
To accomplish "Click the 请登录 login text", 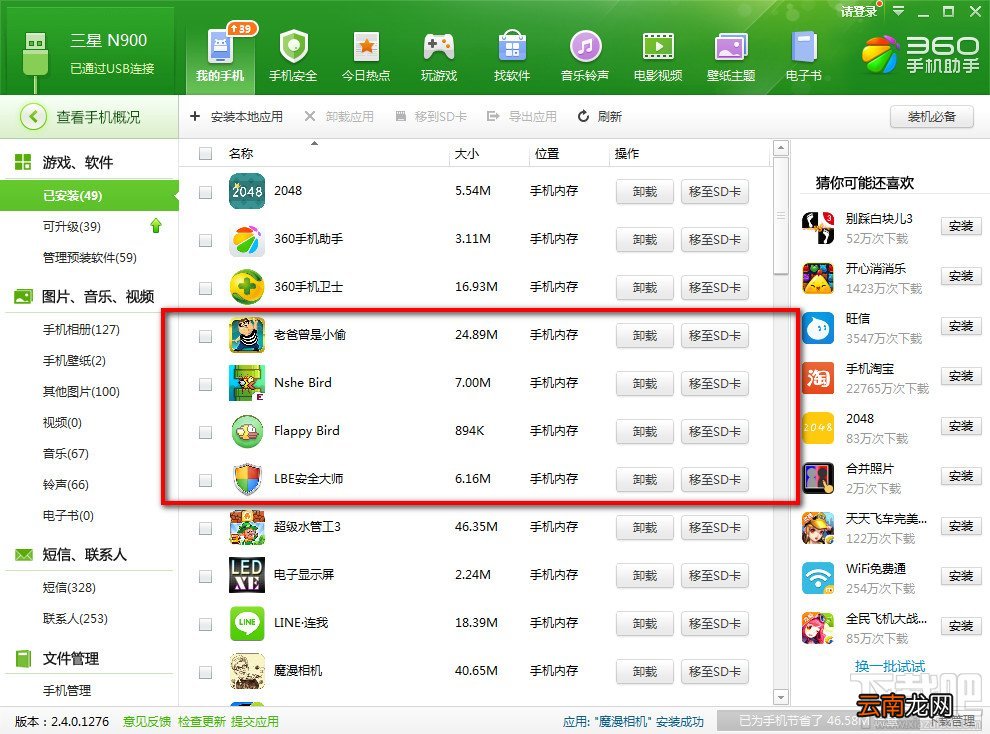I will click(859, 11).
